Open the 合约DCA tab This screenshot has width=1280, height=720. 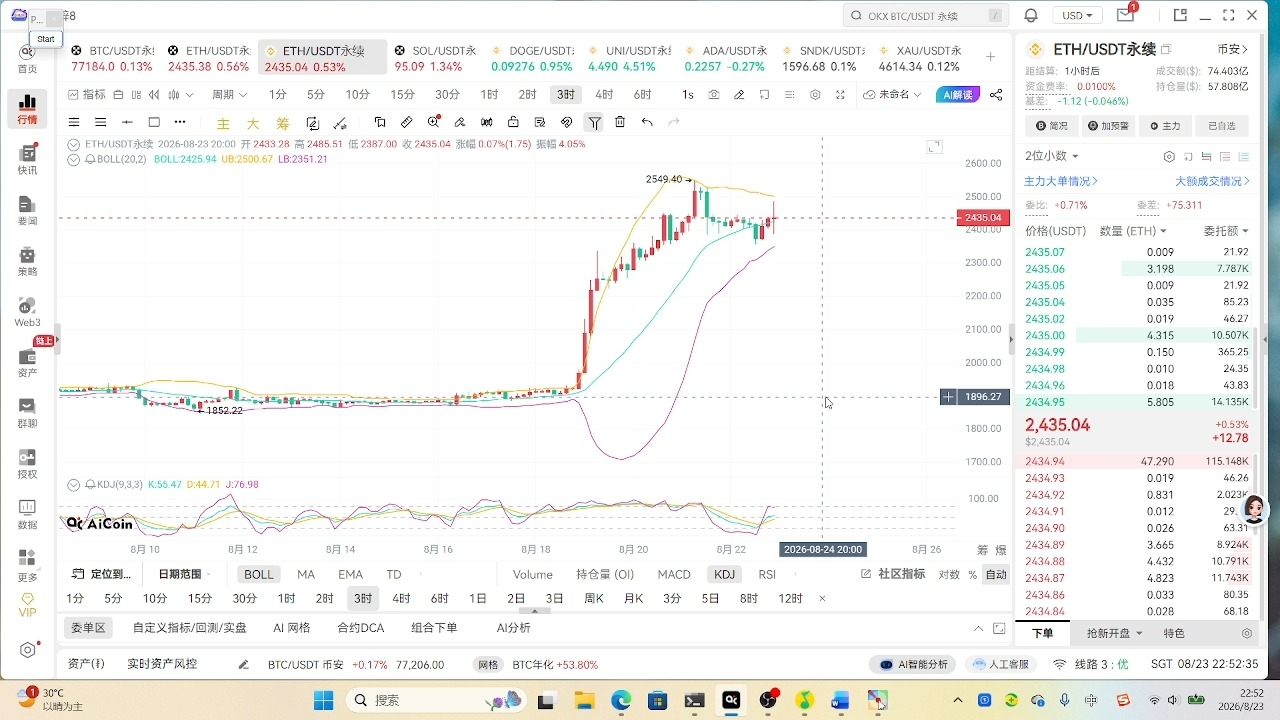(360, 628)
